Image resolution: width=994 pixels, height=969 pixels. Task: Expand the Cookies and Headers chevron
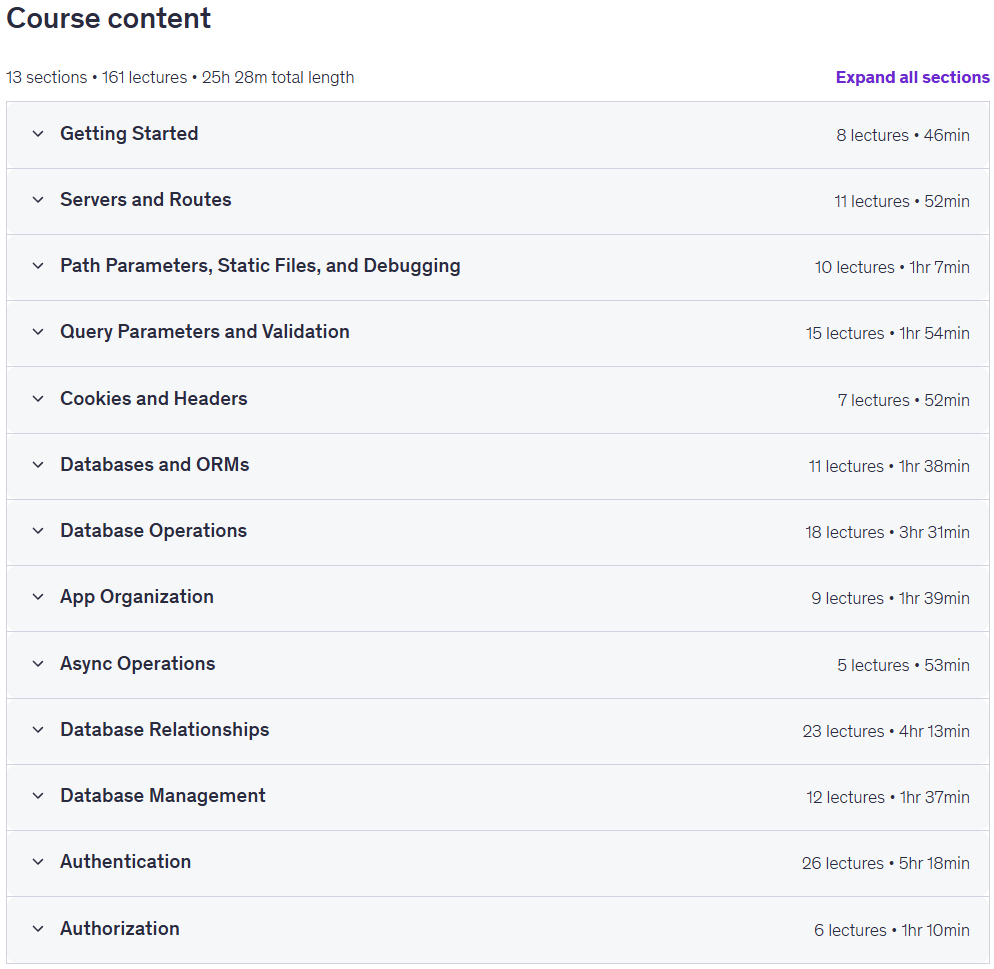point(38,399)
